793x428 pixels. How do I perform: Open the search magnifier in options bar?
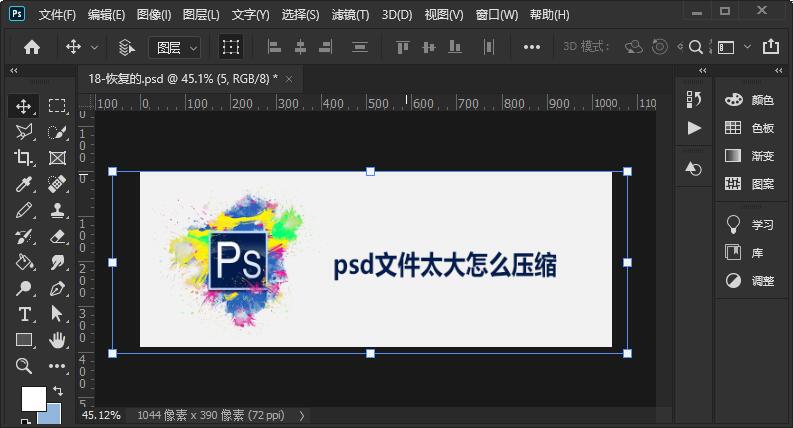click(696, 47)
